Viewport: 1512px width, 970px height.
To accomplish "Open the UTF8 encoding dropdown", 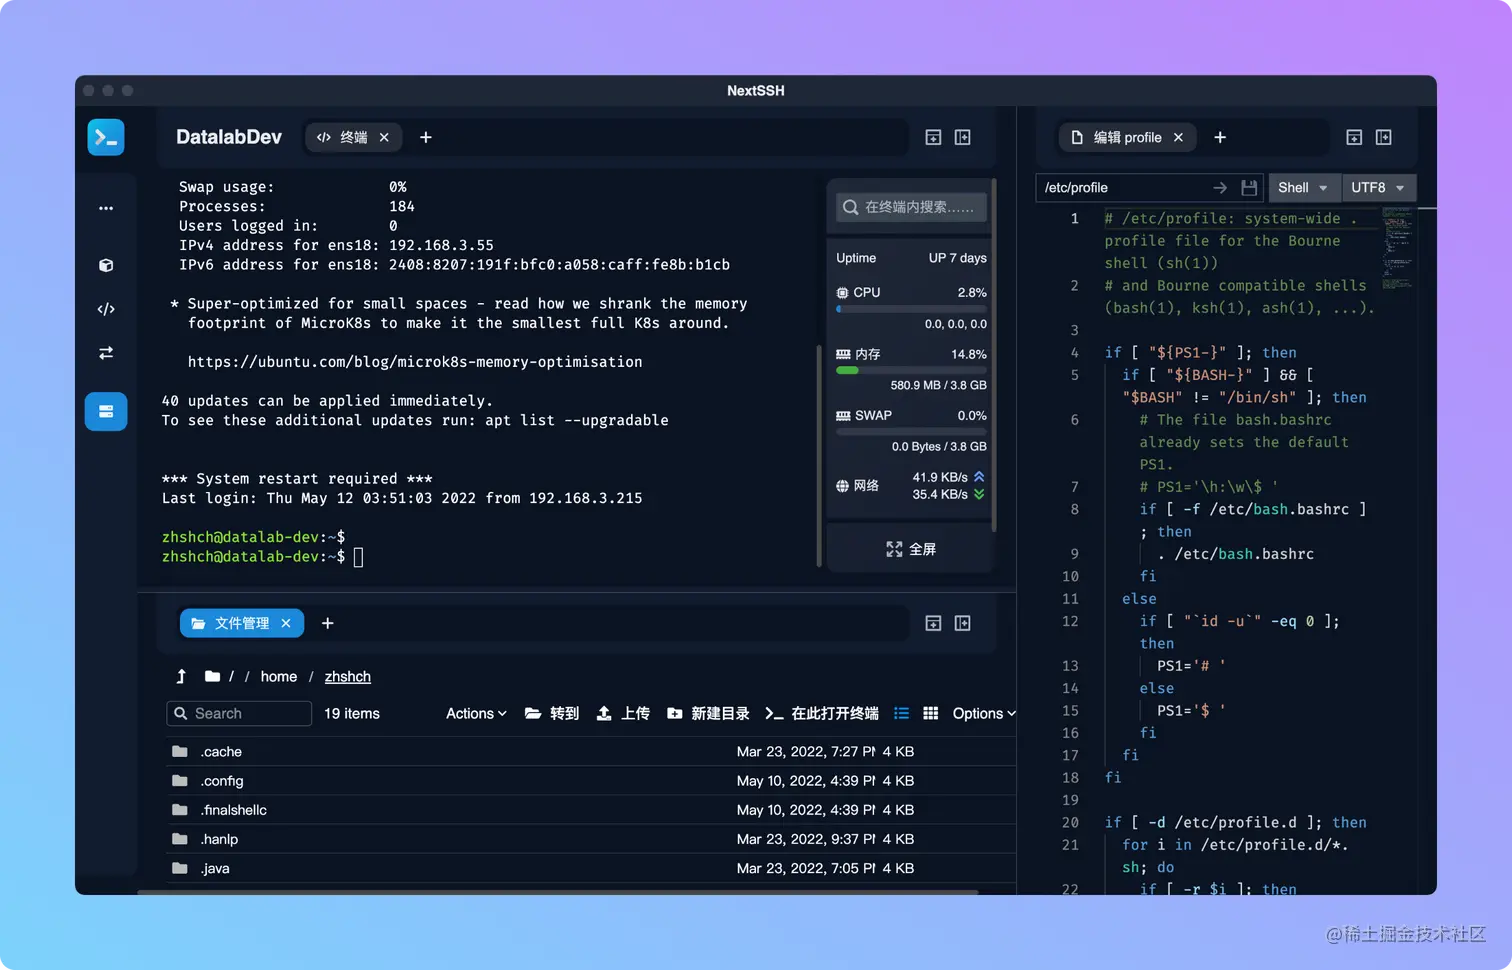I will coord(1377,187).
